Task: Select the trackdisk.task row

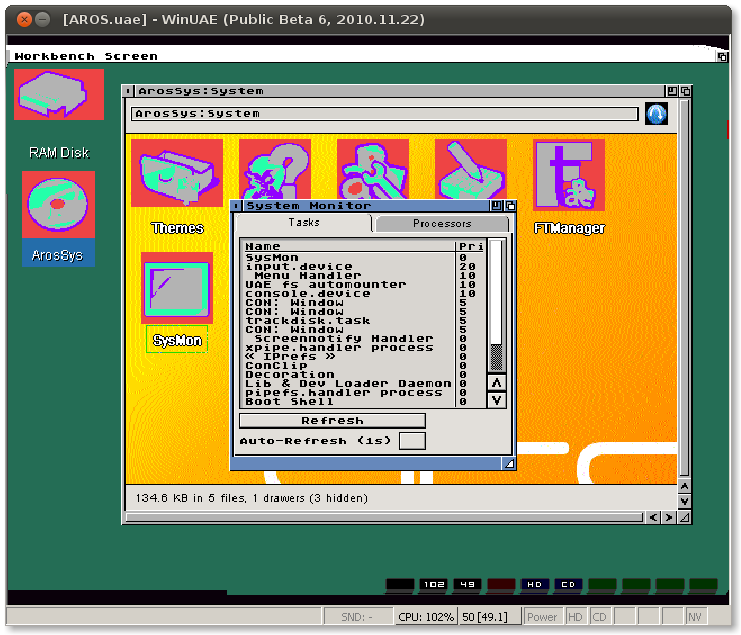Action: 363,321
